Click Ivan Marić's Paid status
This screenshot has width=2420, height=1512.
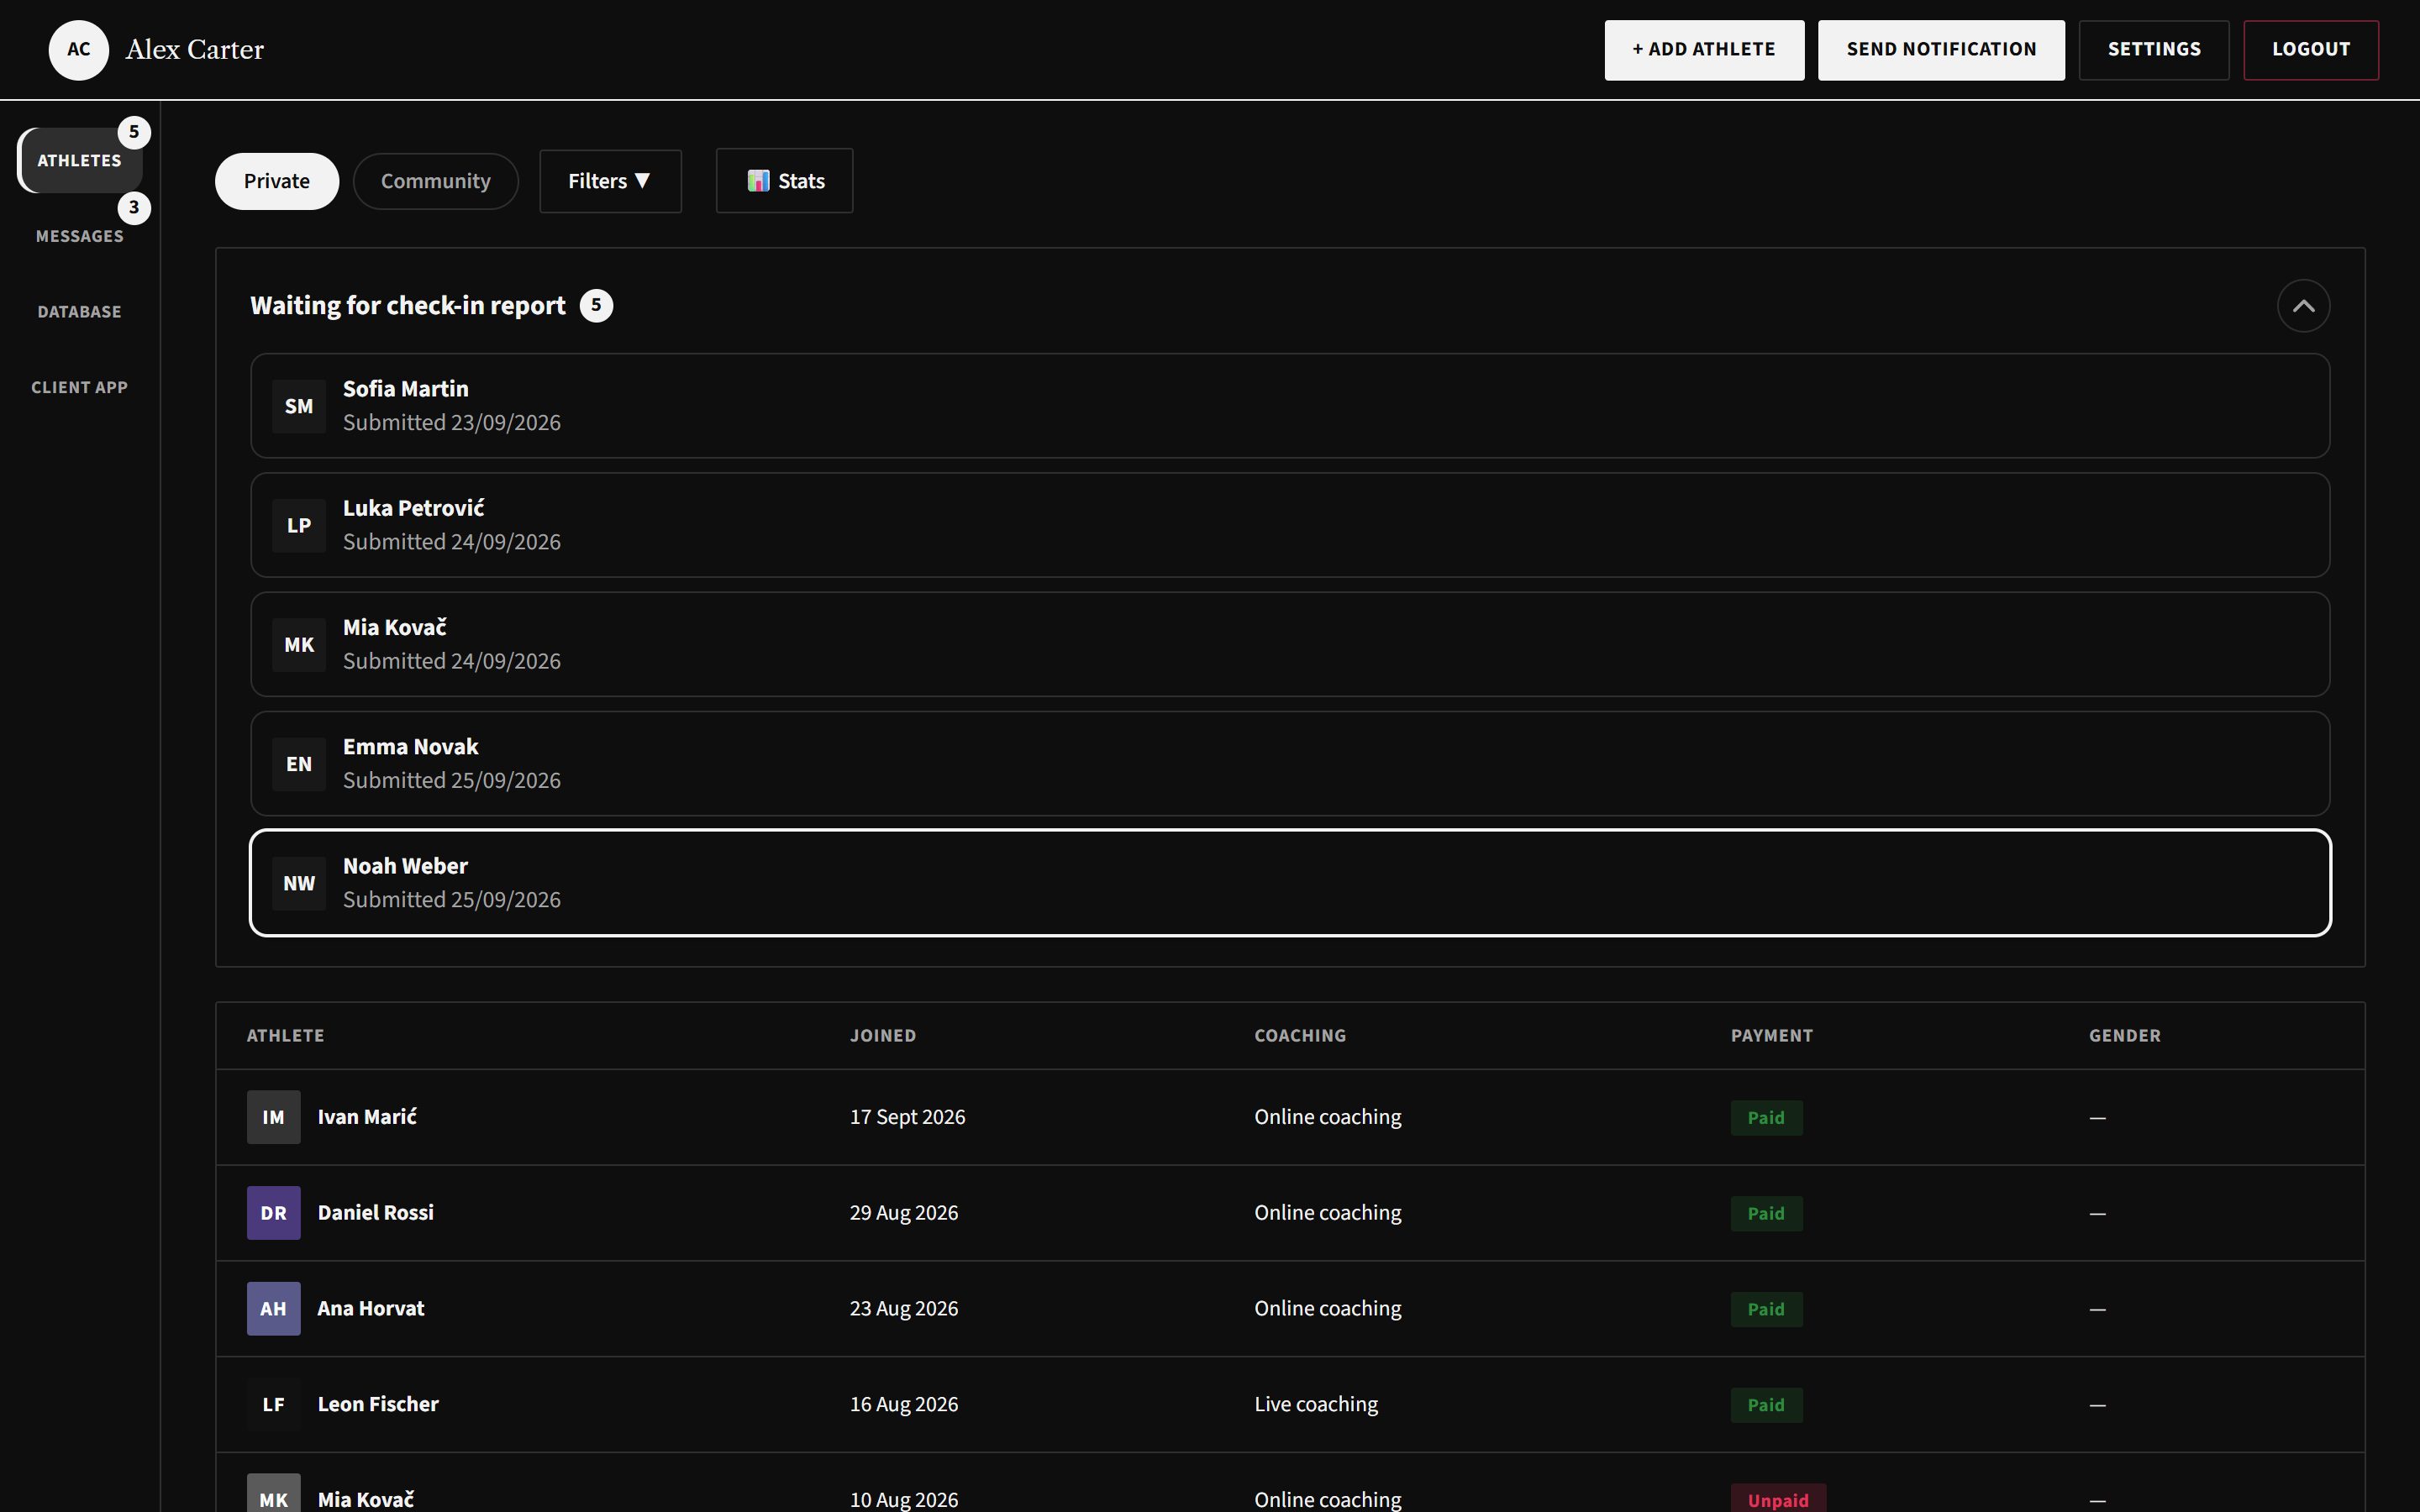1766,1118
